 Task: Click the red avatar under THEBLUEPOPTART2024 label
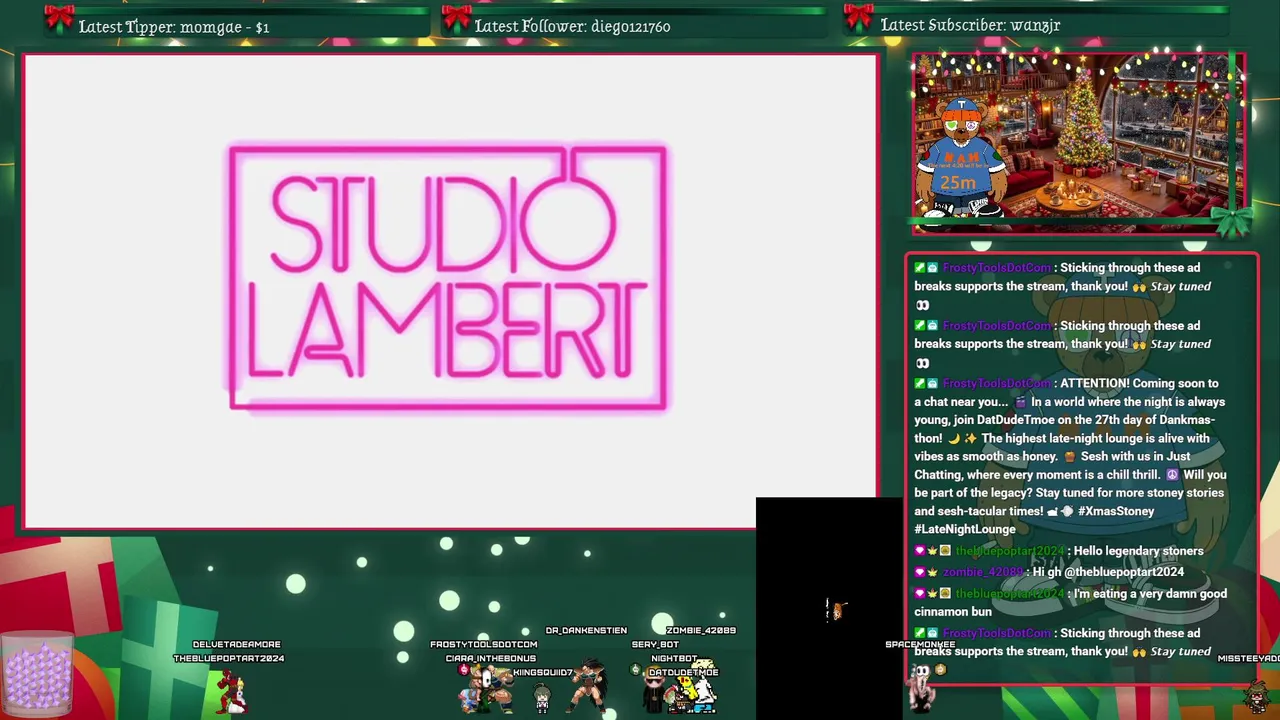pos(230,691)
